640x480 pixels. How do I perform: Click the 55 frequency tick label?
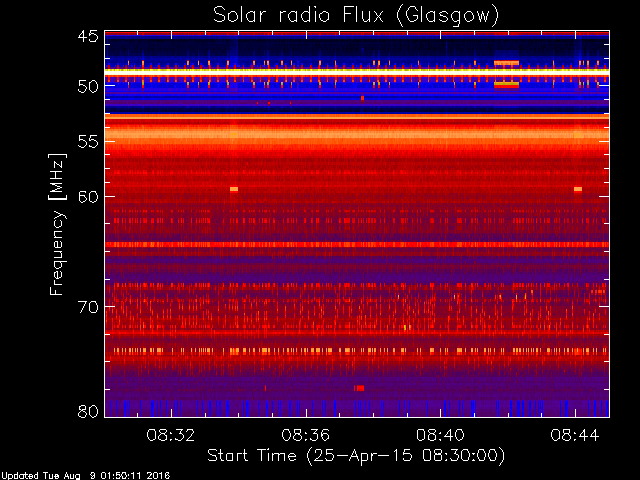88,142
